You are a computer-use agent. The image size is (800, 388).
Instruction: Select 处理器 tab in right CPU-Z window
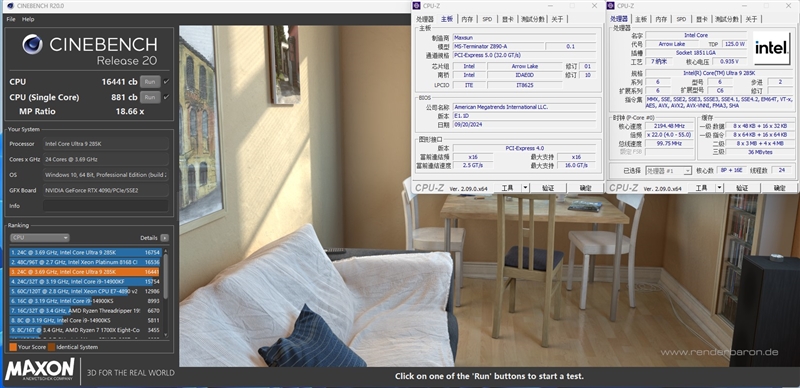coord(619,19)
